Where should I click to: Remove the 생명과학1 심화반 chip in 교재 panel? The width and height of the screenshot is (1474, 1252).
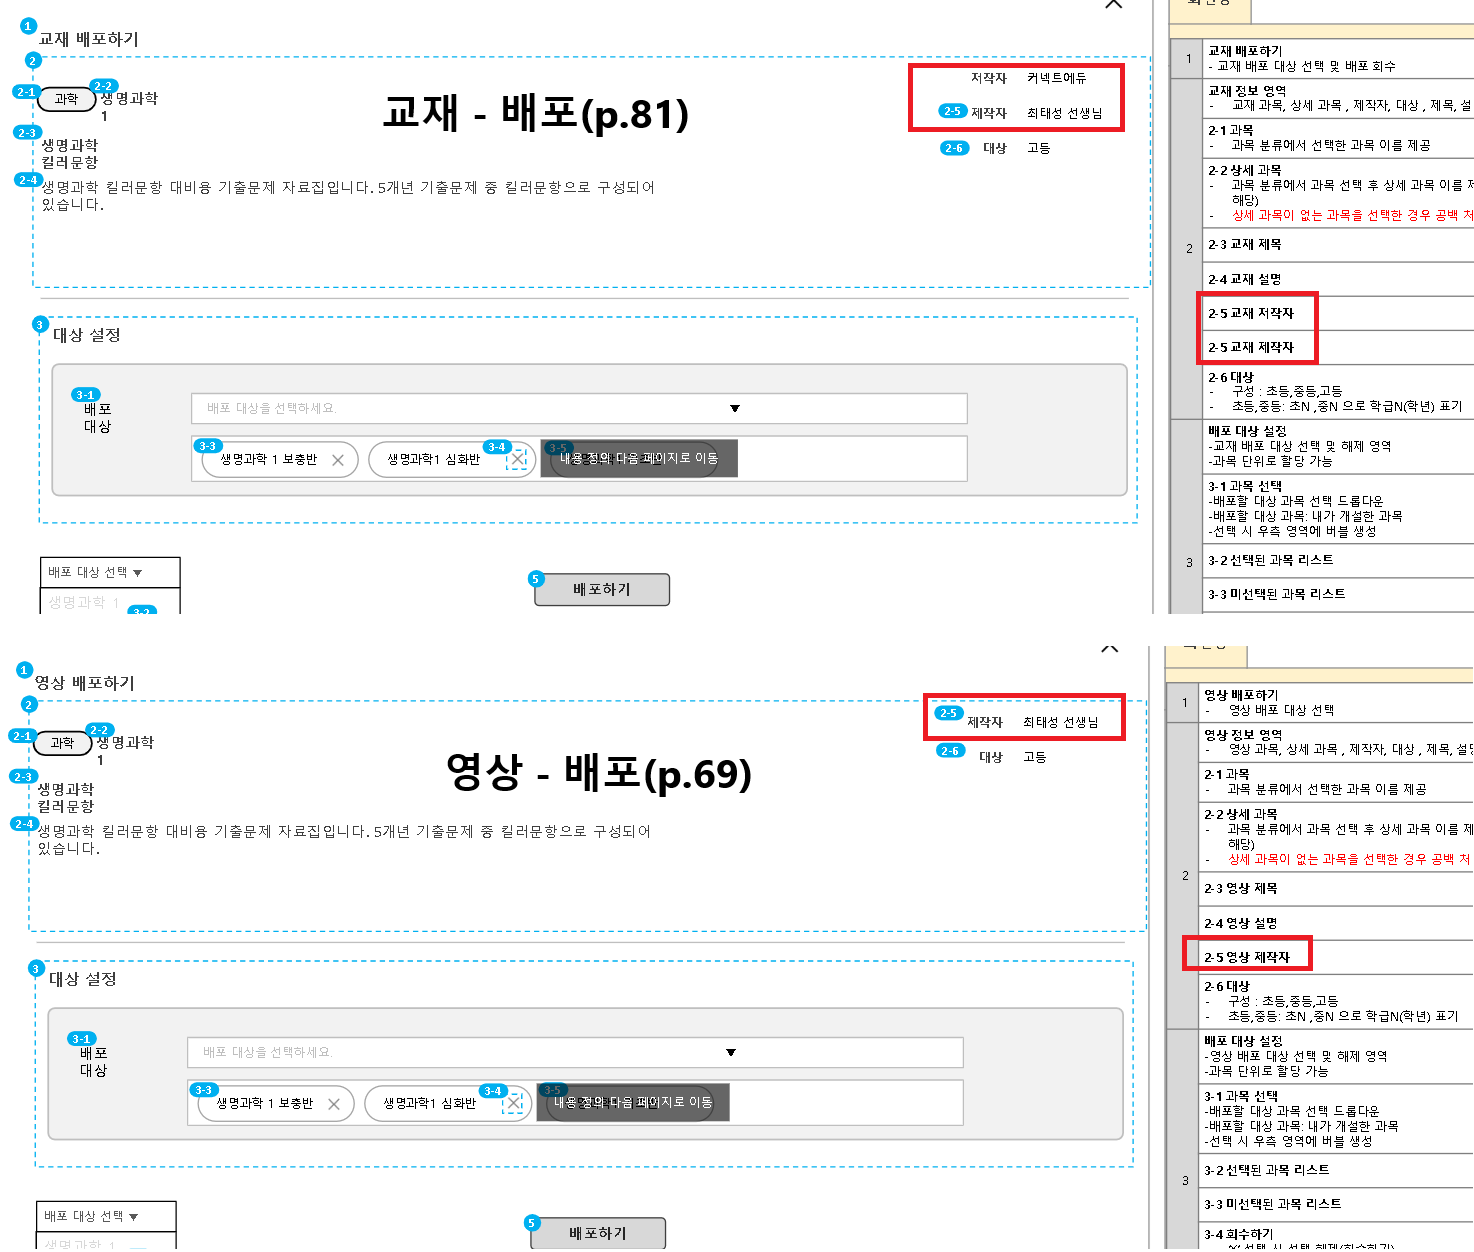pos(517,459)
